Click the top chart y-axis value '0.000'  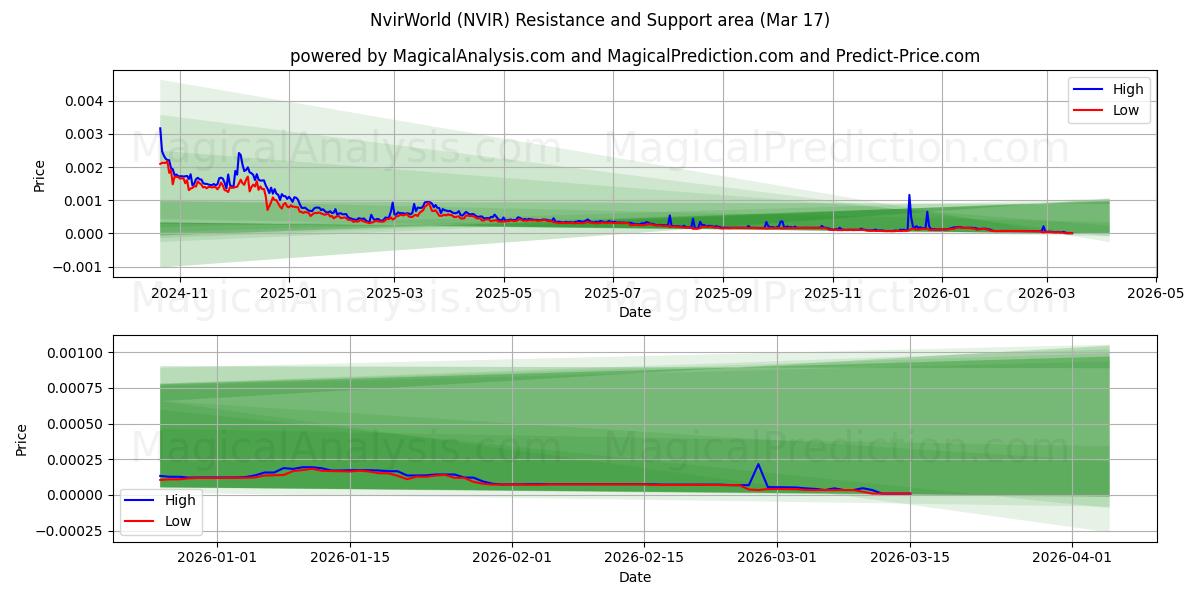pos(86,234)
